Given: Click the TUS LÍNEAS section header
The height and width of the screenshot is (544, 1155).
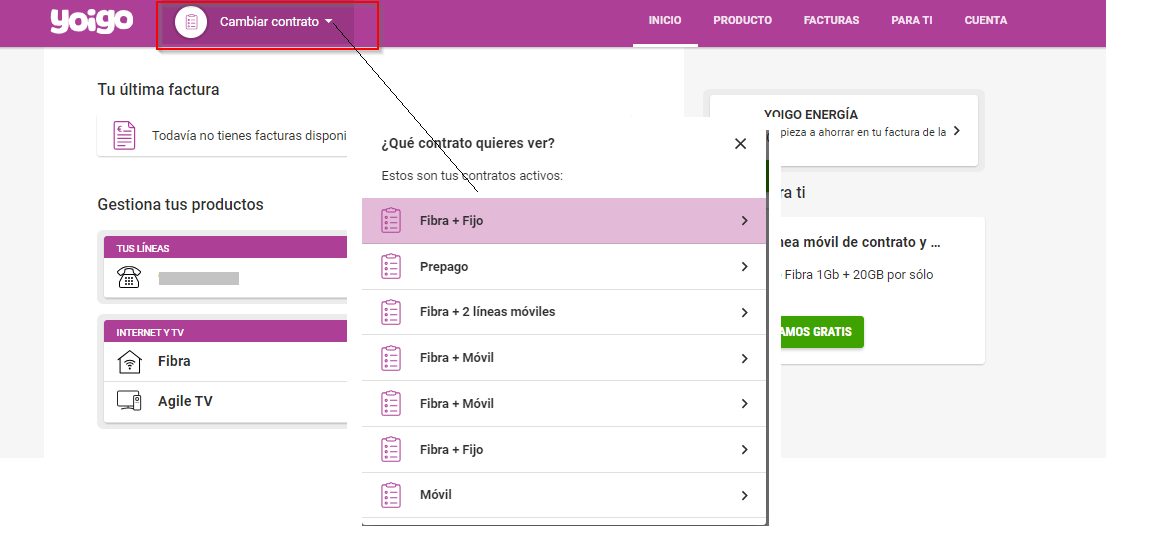Looking at the screenshot, I should pyautogui.click(x=225, y=247).
